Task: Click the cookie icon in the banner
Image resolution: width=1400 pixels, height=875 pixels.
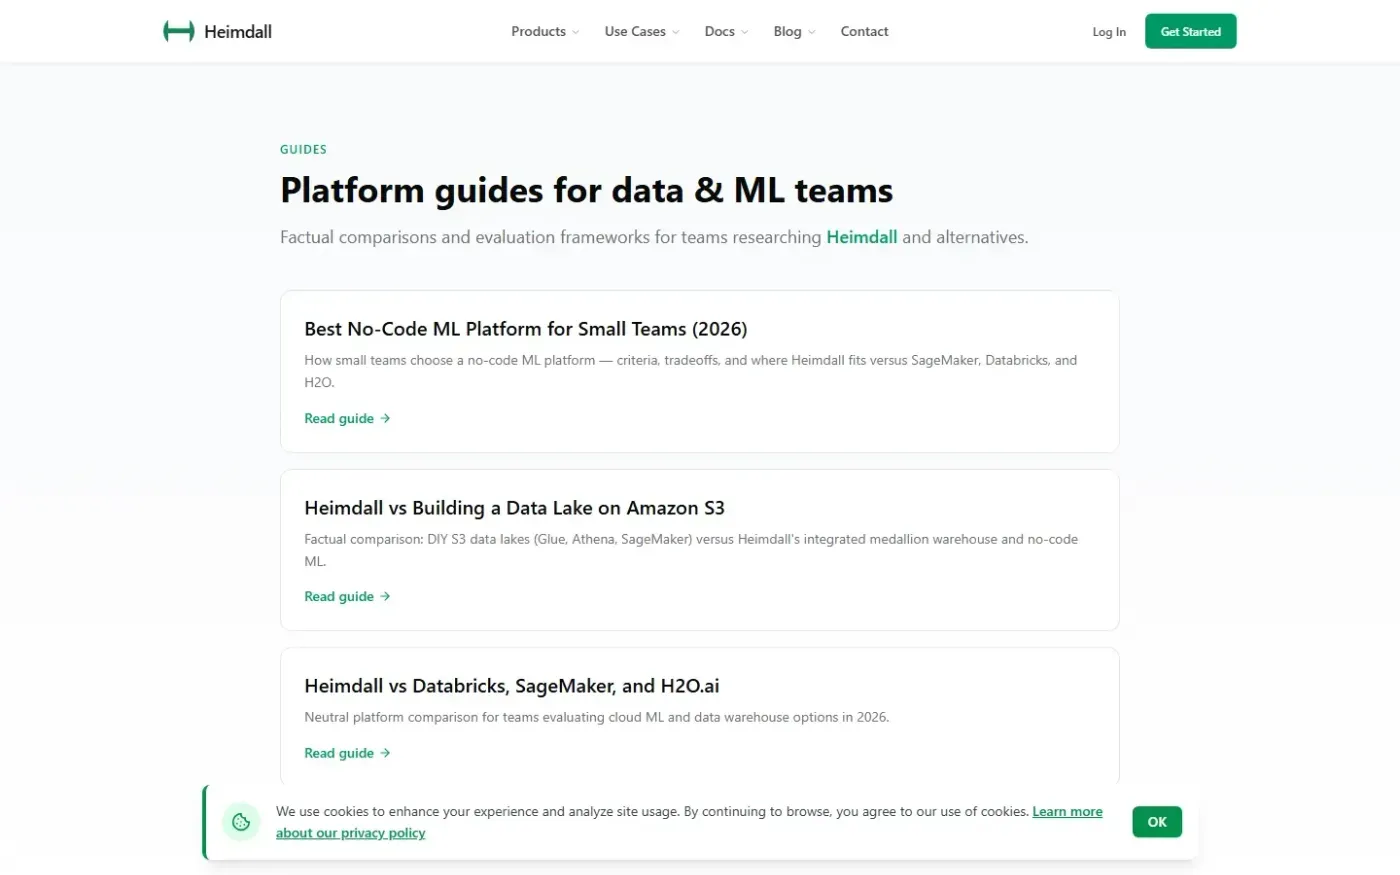Action: tap(241, 822)
